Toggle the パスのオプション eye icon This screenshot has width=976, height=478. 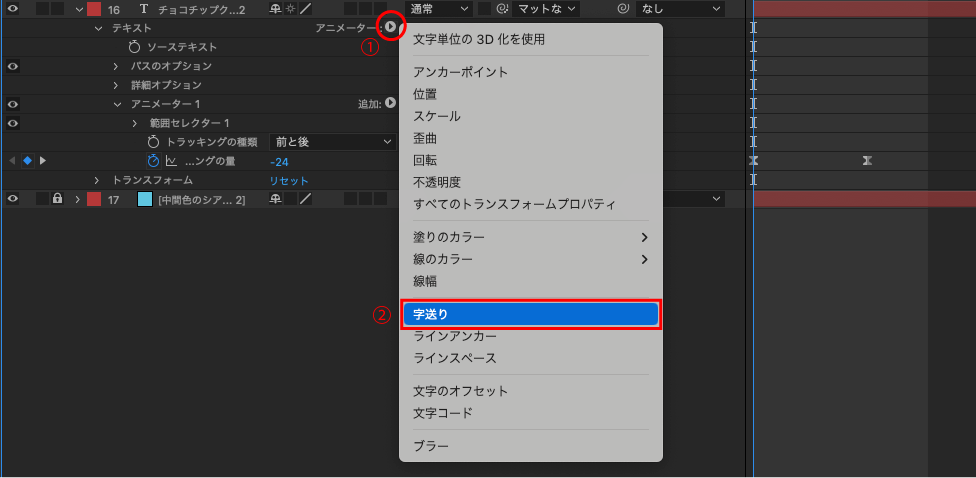click(12, 65)
